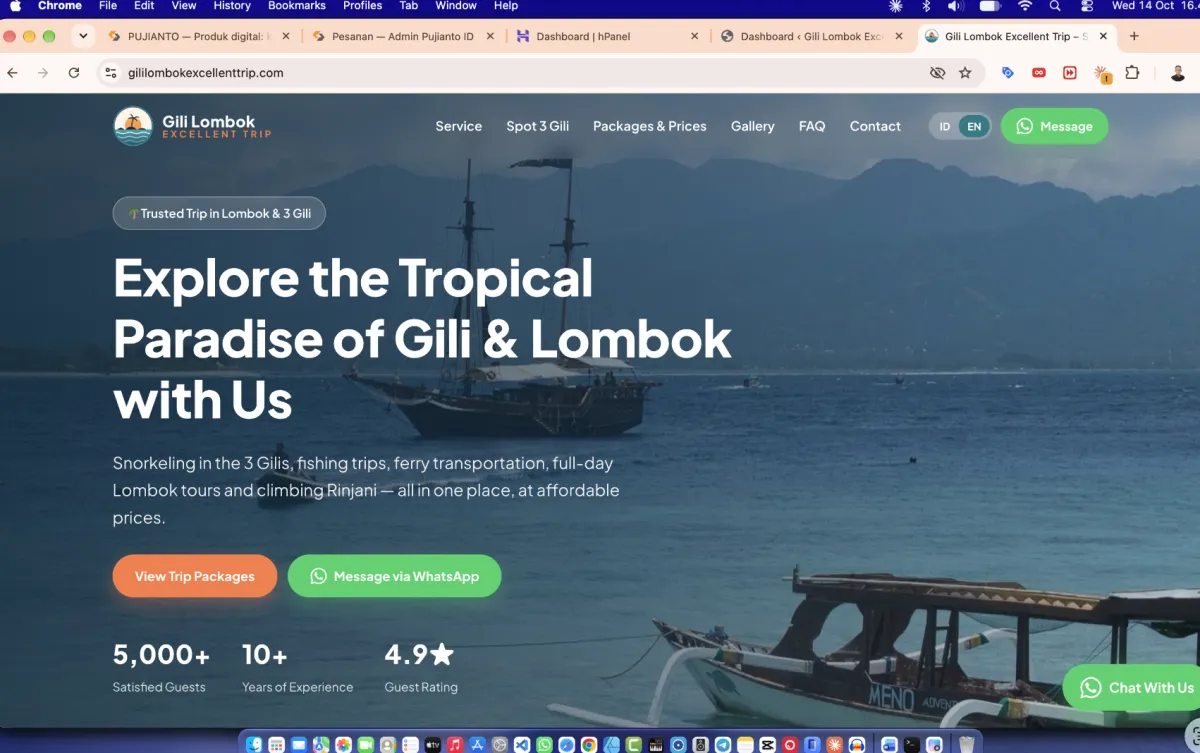Viewport: 1200px width, 753px height.
Task: Open a new tab with the plus button
Action: (x=1134, y=36)
